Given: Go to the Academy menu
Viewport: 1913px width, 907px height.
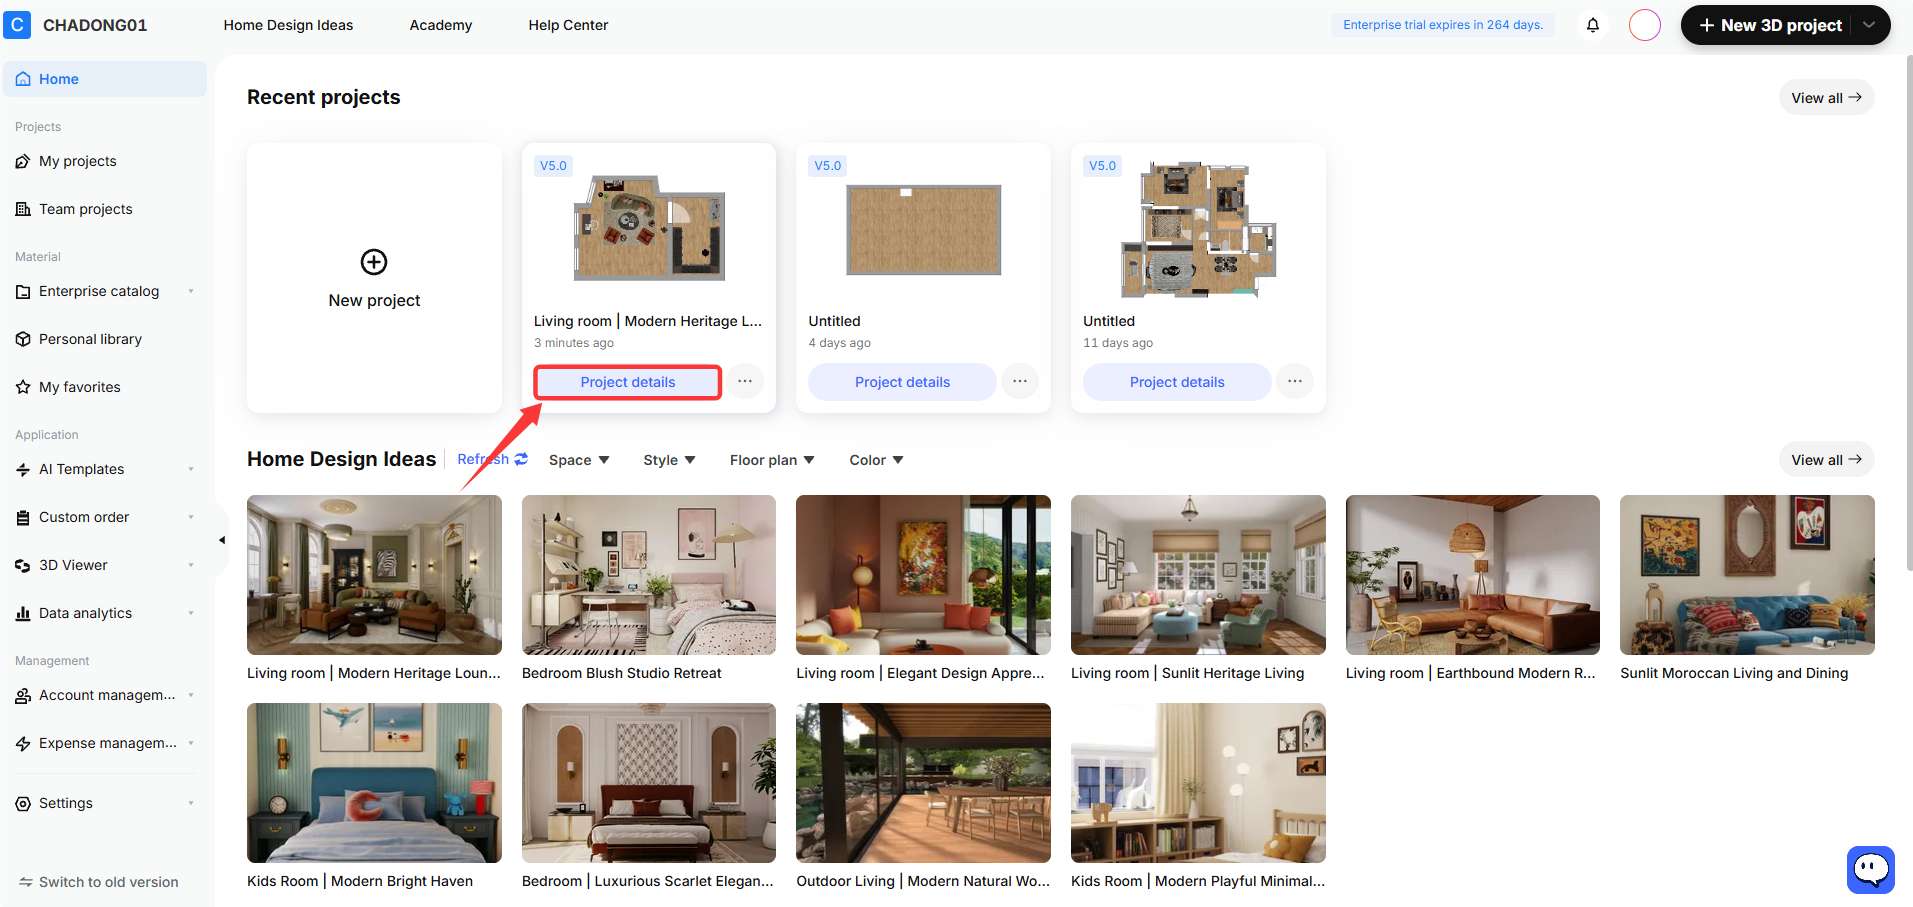Looking at the screenshot, I should coord(441,25).
